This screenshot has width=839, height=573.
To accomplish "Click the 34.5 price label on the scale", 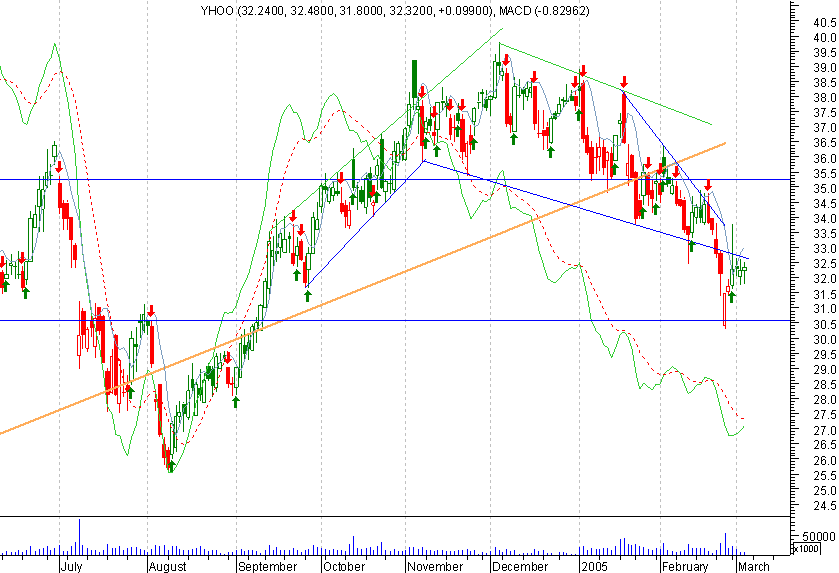I will pos(825,203).
